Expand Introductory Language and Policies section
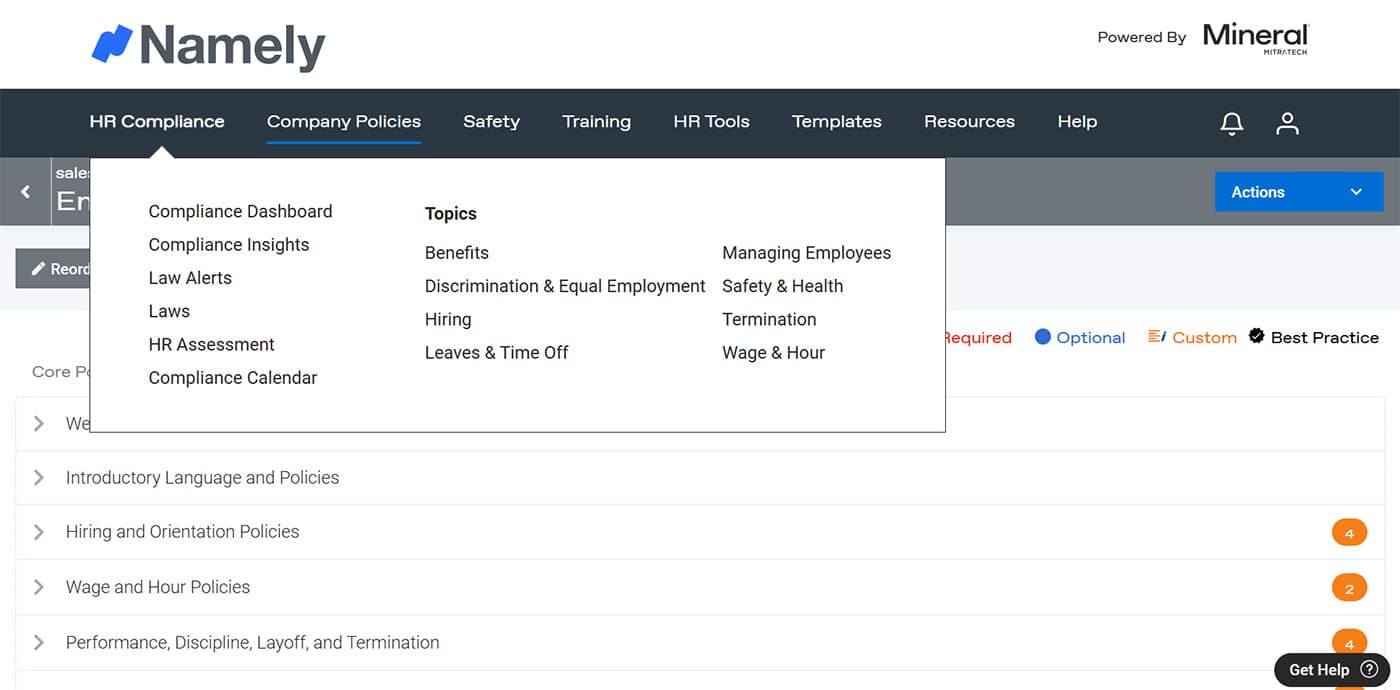1400x690 pixels. (x=39, y=478)
